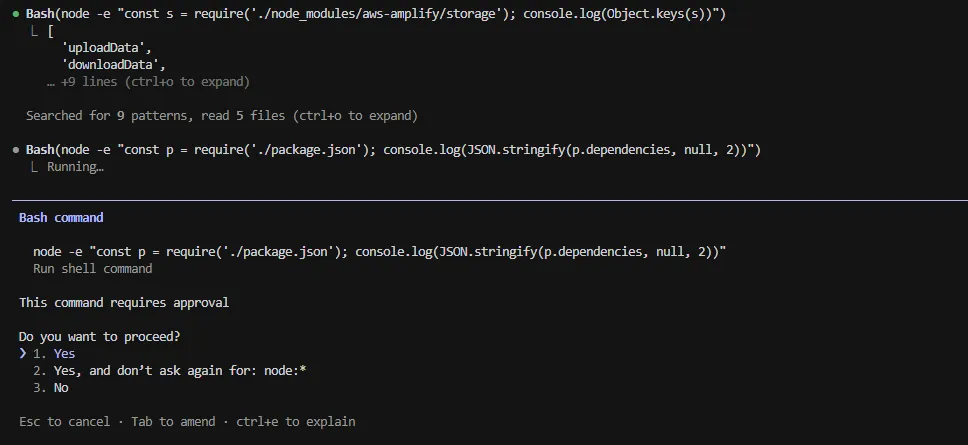Image resolution: width=968 pixels, height=445 pixels.
Task: Click the 'Esc to cancel' hint
Action: pyautogui.click(x=65, y=421)
